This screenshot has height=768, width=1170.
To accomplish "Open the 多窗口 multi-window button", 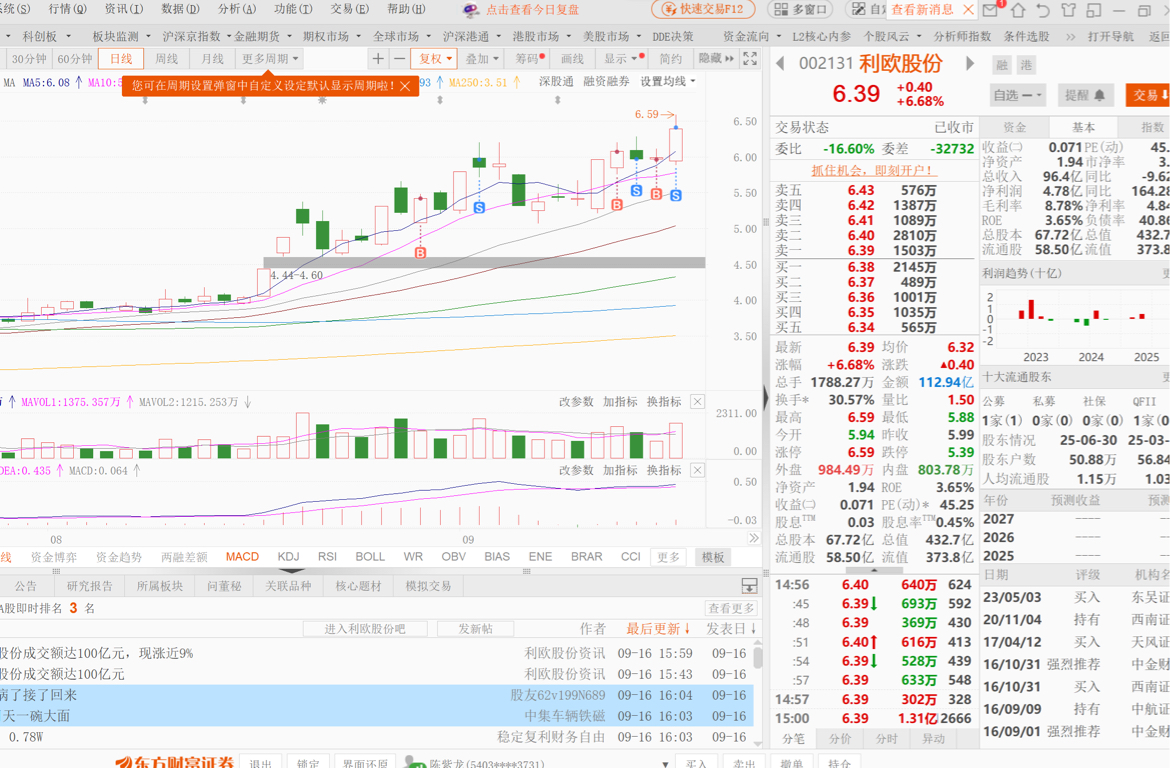I will pos(801,10).
